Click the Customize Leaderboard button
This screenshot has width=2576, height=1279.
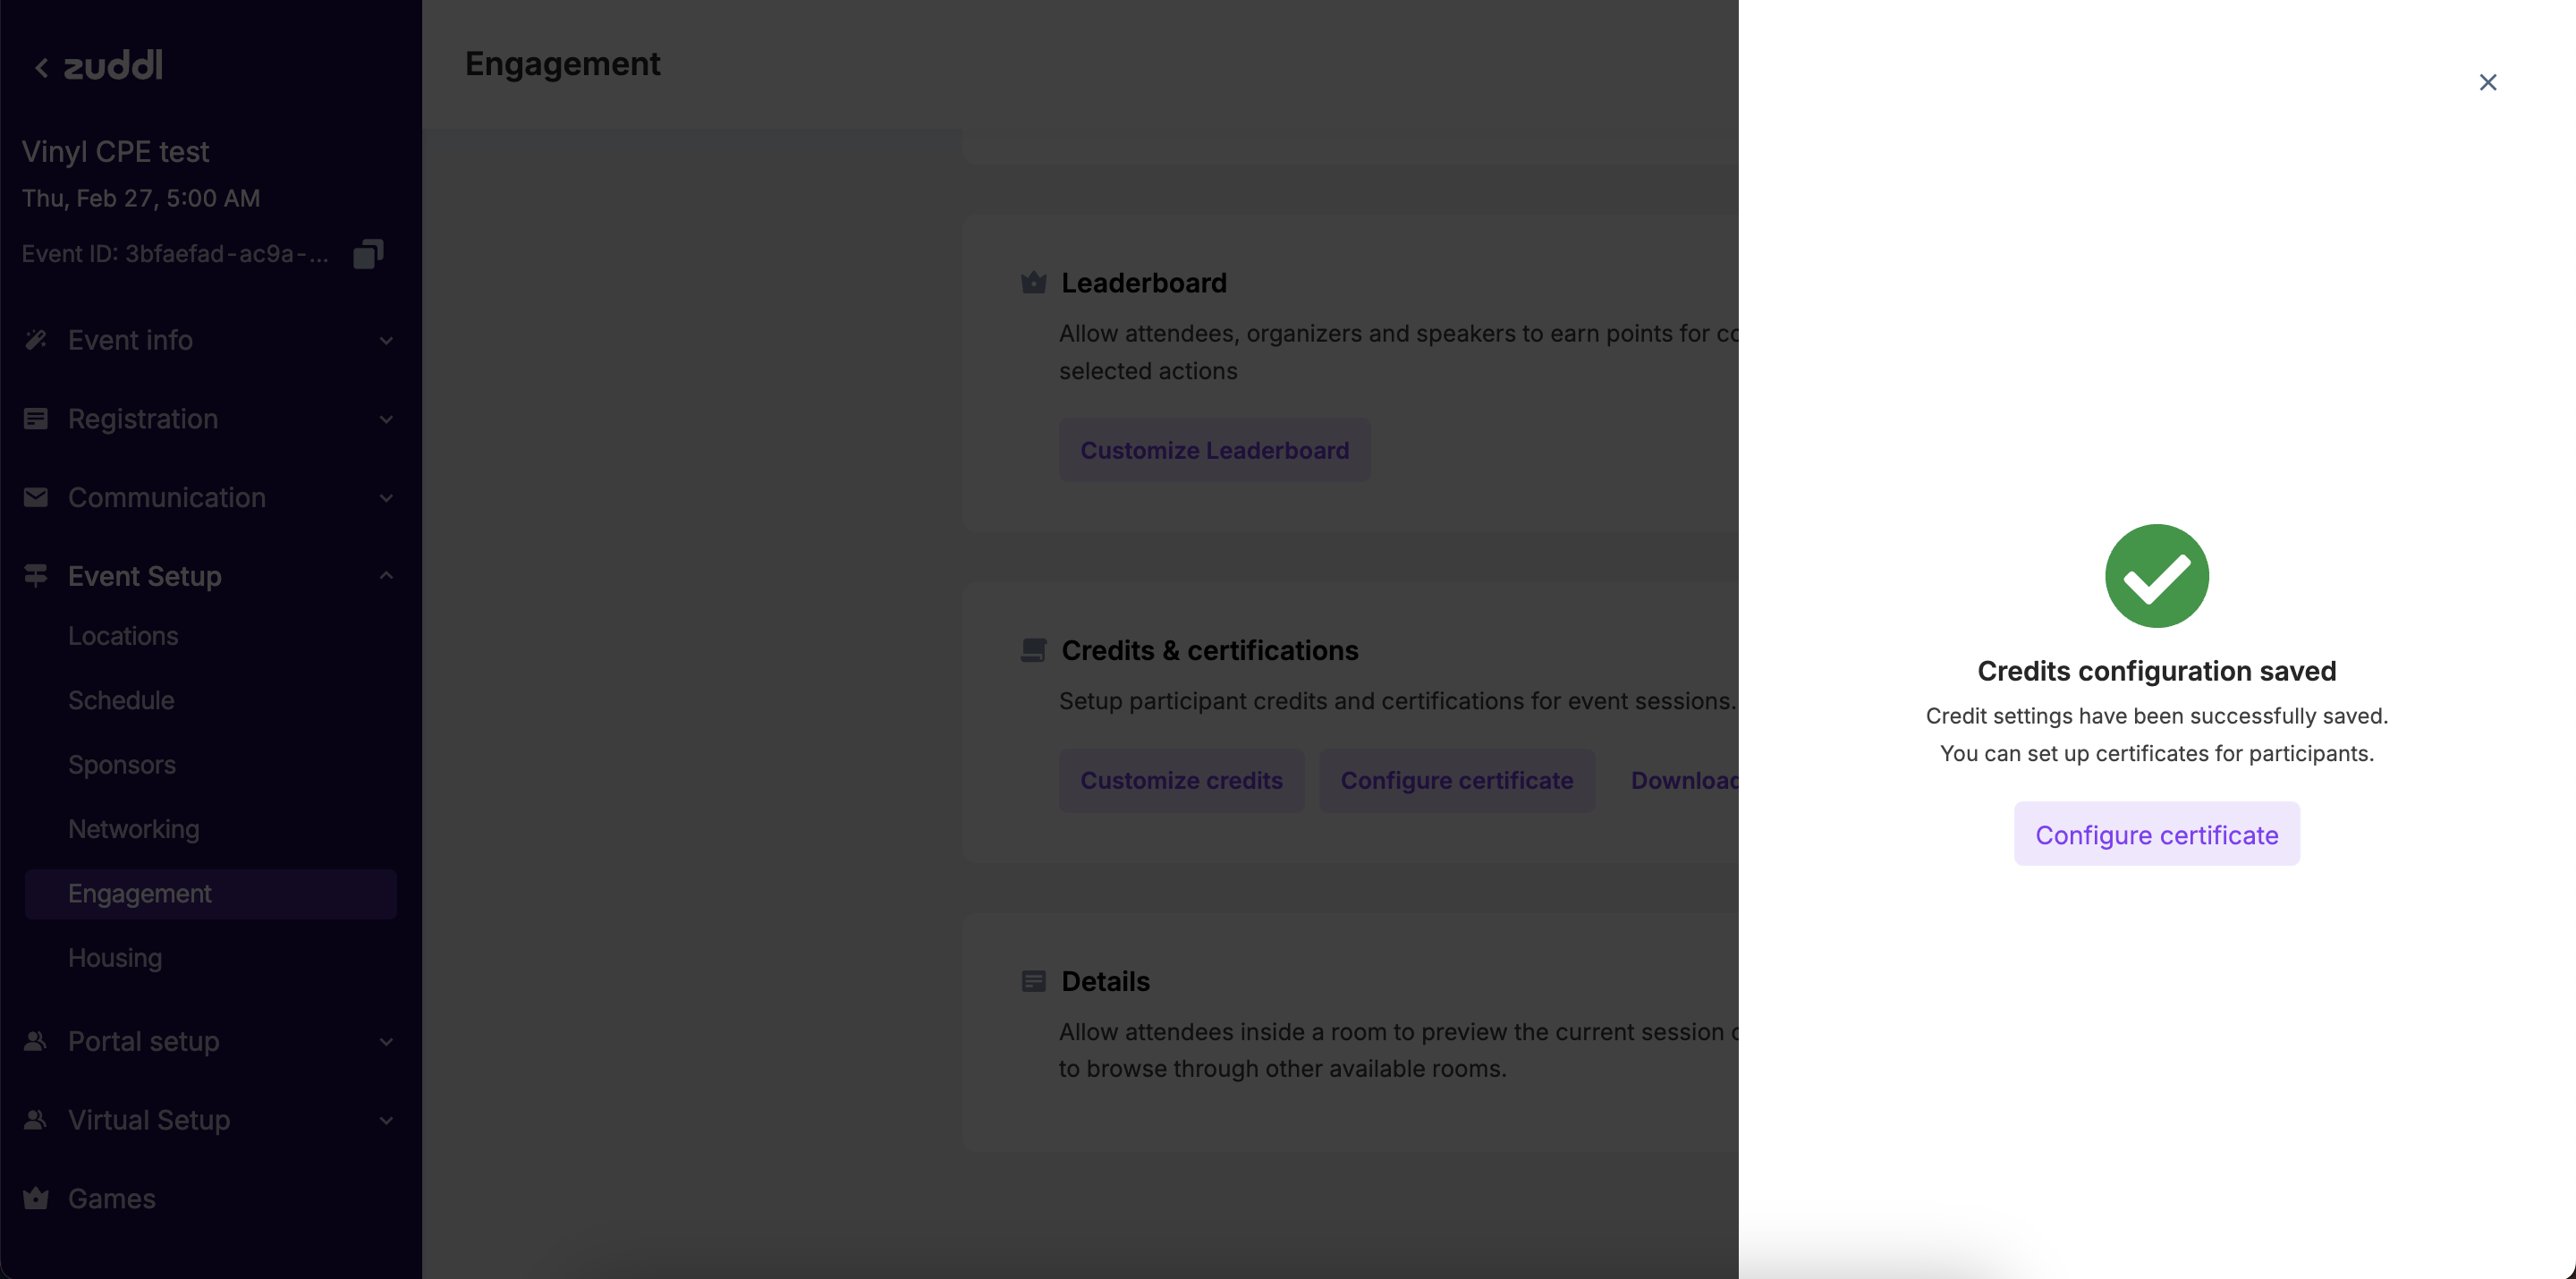click(1214, 450)
